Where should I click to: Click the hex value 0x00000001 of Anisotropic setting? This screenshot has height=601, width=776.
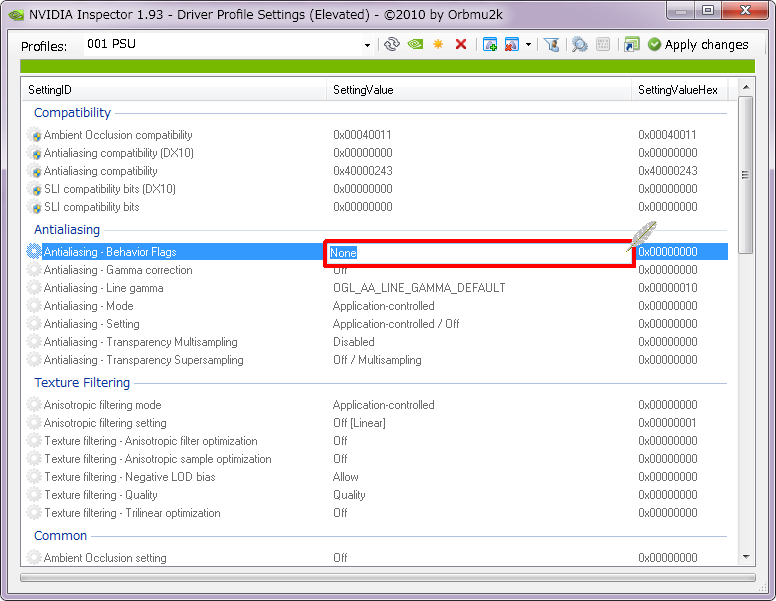tap(667, 423)
